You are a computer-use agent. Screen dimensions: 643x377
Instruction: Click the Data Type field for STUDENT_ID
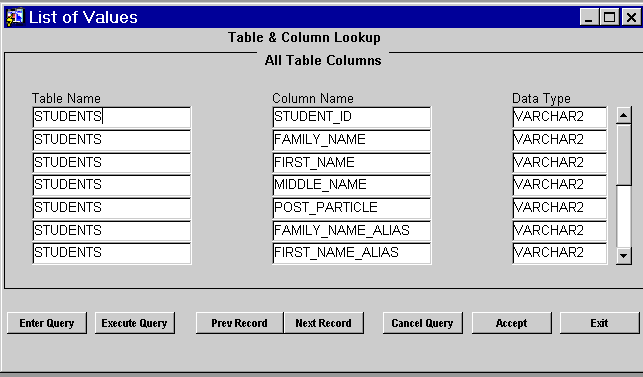(x=559, y=117)
